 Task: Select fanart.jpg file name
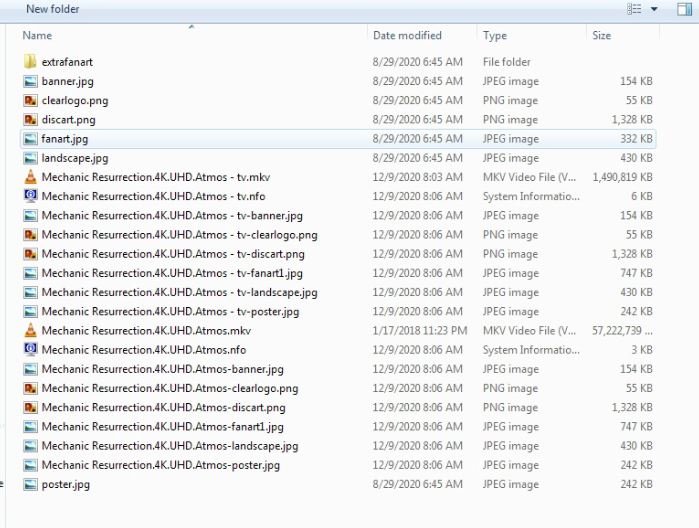[65, 139]
